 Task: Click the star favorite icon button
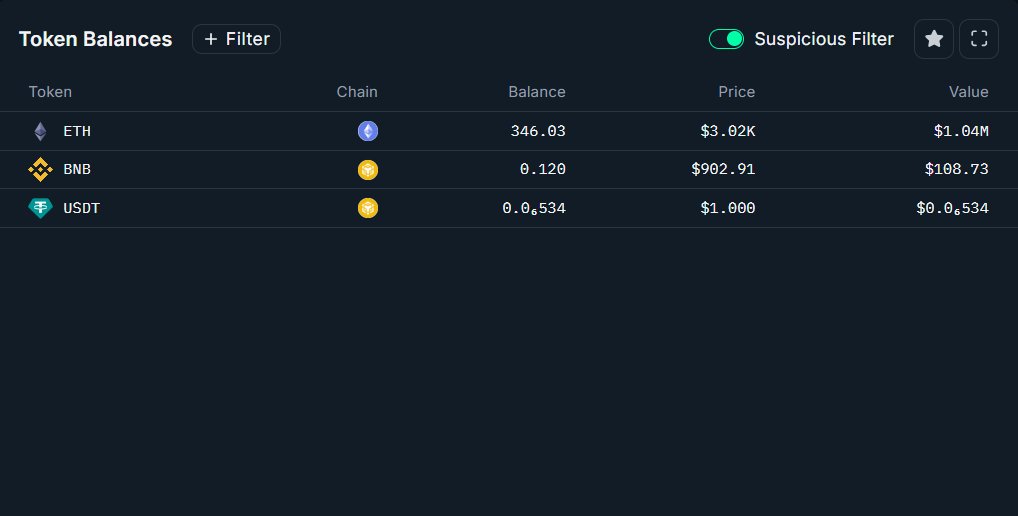934,39
